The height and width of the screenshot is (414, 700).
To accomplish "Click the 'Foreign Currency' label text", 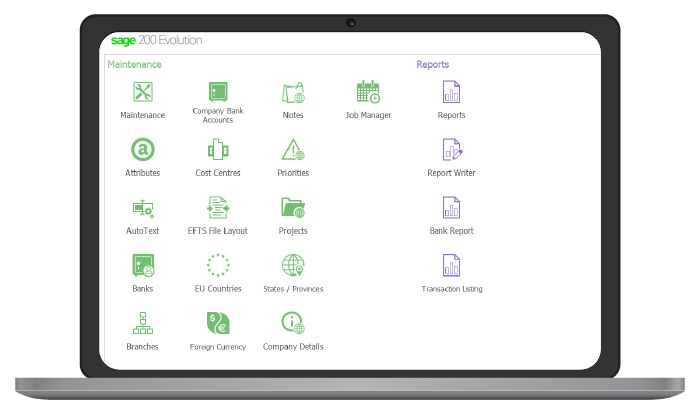I will pos(218,347).
